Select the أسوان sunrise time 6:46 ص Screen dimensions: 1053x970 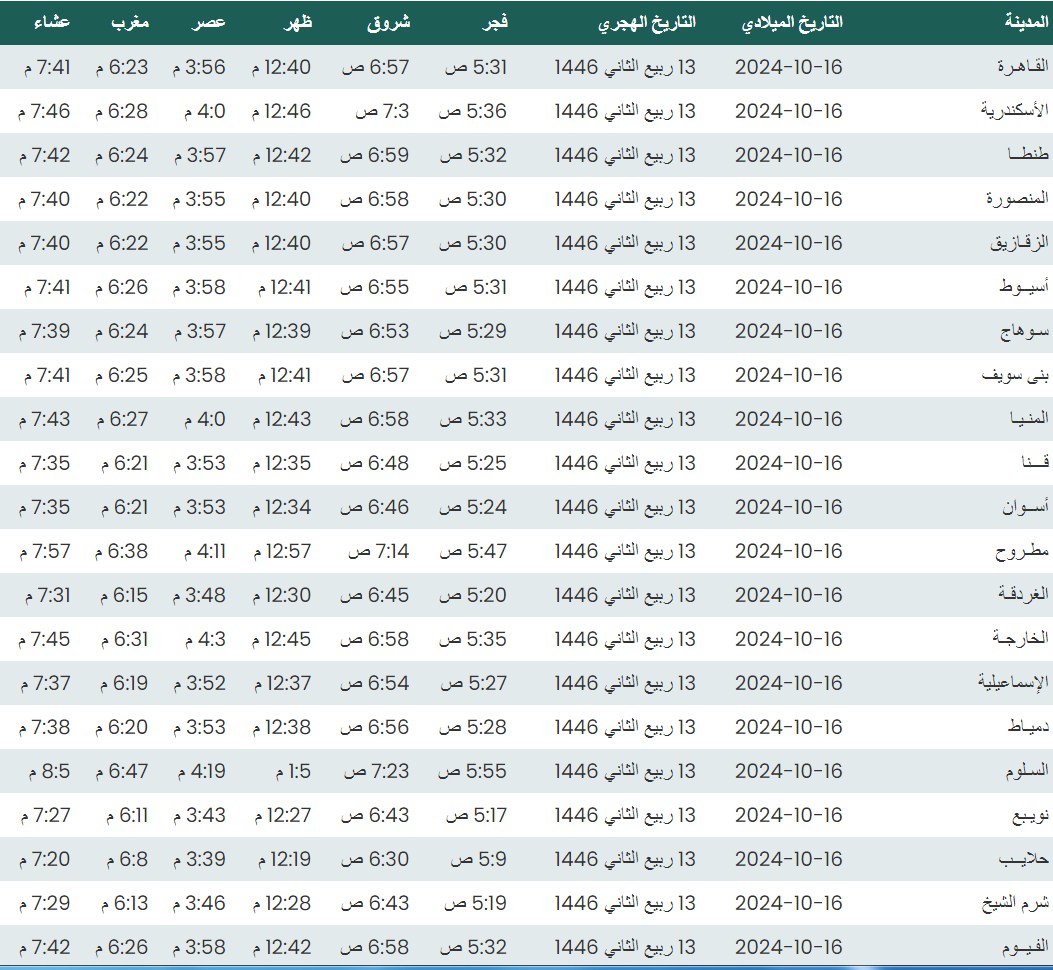(375, 507)
